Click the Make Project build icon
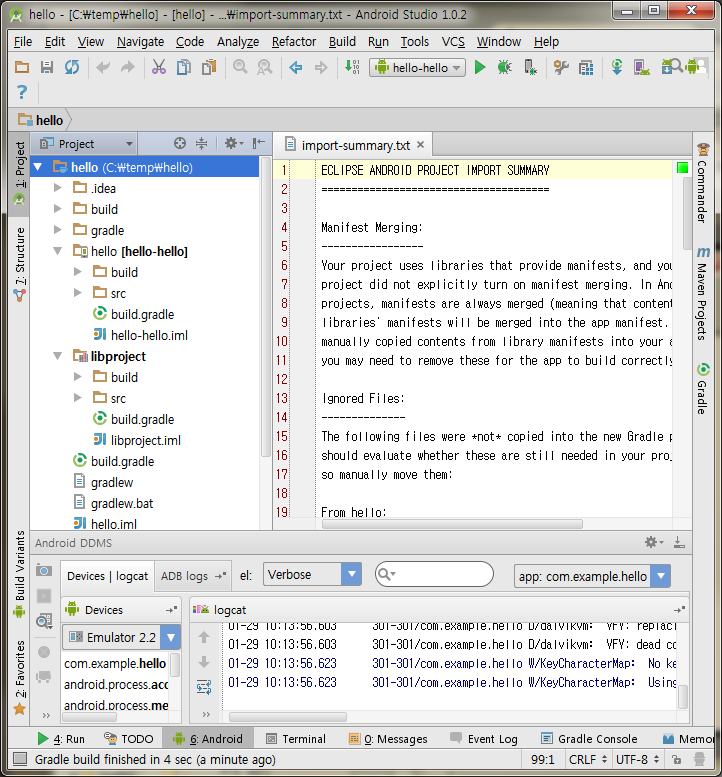This screenshot has height=777, width=722. 352,67
